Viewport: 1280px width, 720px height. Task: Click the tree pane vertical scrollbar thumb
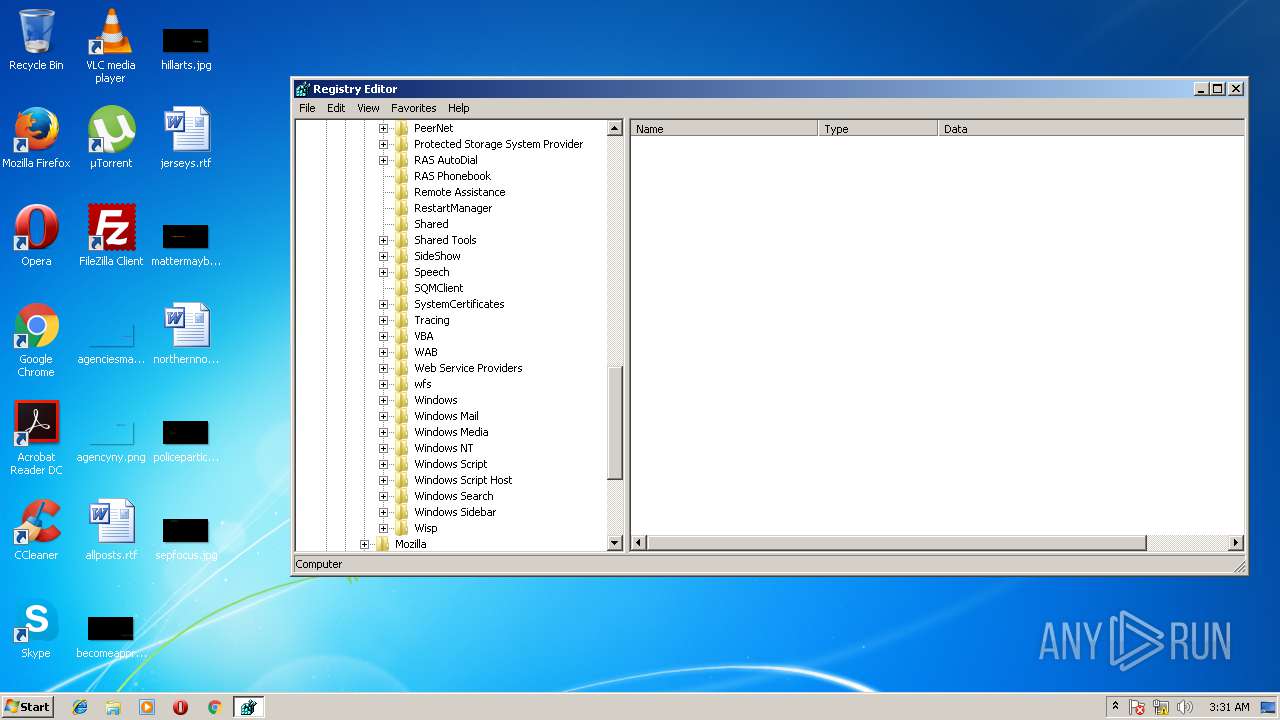point(615,423)
